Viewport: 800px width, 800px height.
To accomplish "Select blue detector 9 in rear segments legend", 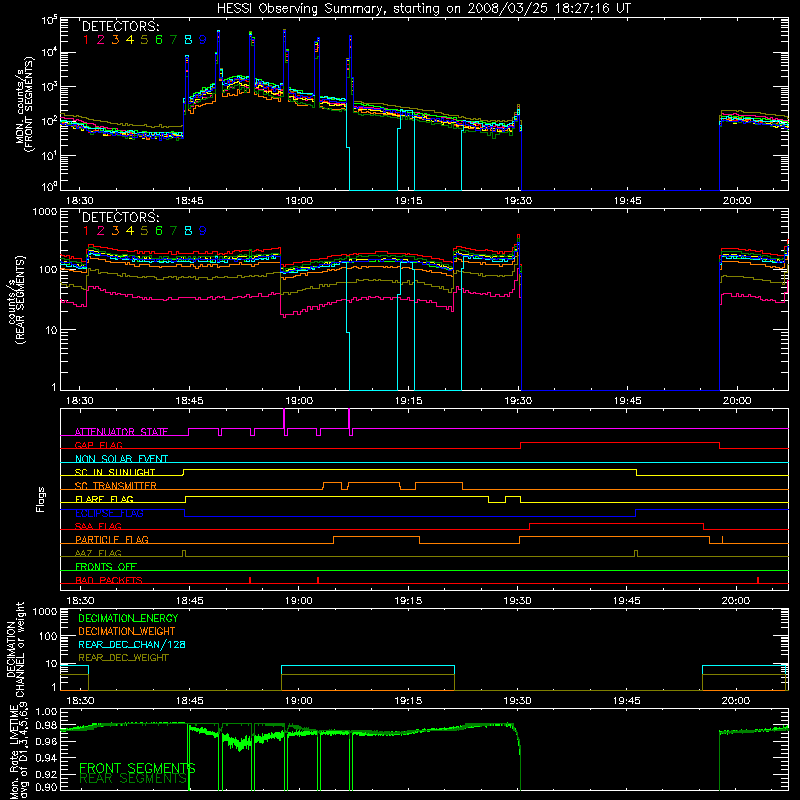I will 203,231.
